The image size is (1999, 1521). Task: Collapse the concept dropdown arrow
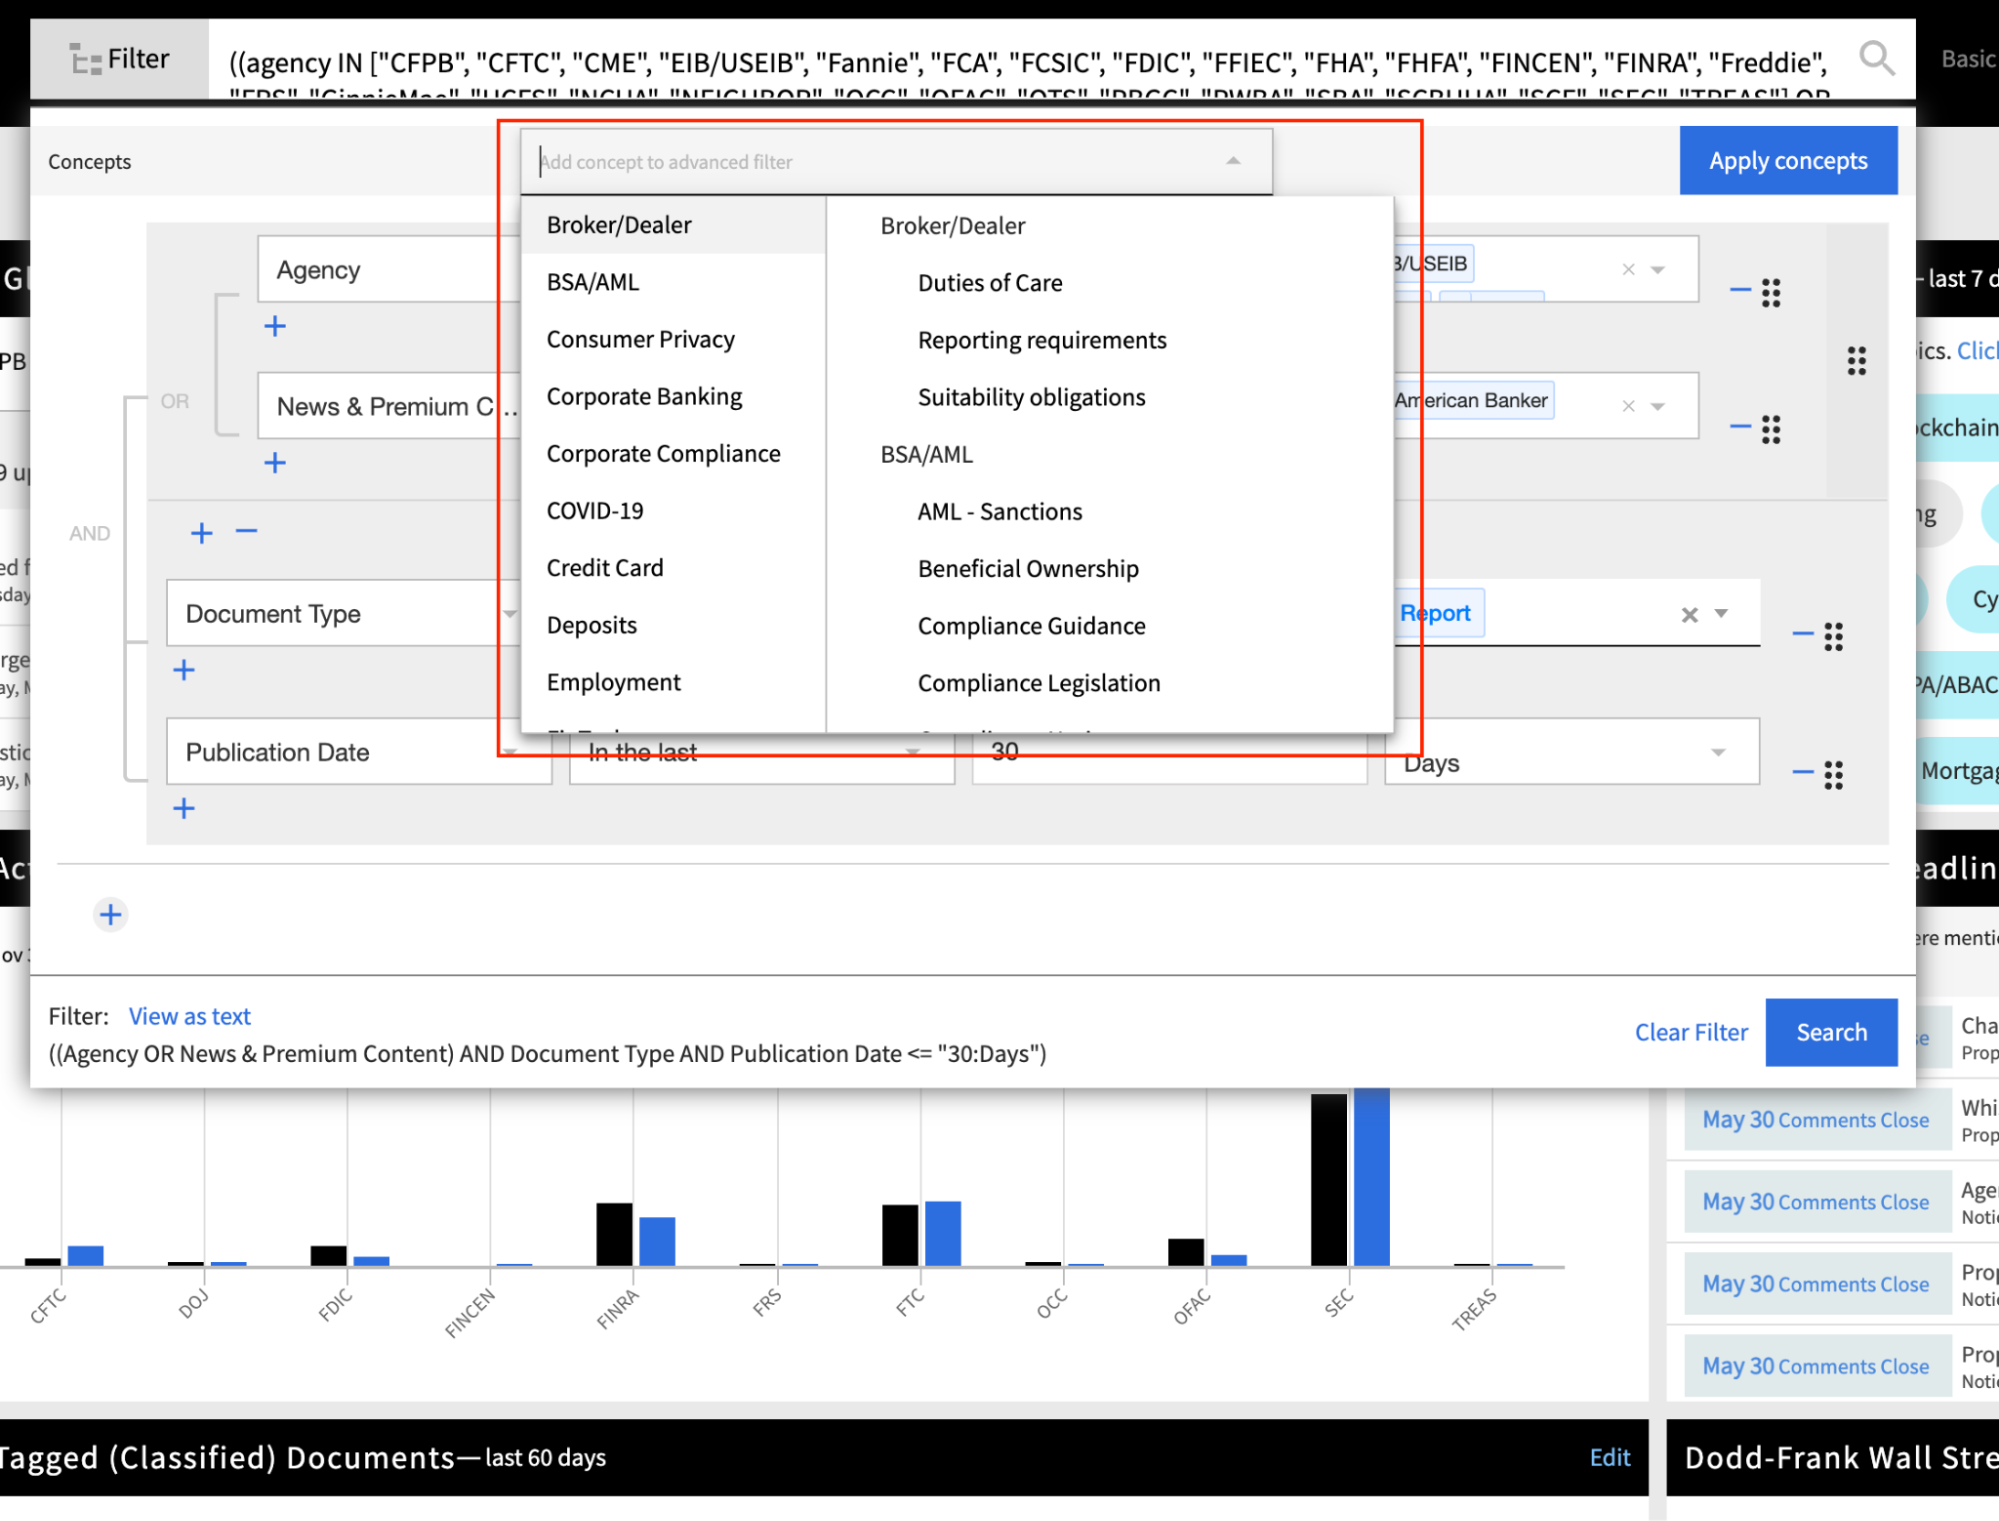(1233, 161)
